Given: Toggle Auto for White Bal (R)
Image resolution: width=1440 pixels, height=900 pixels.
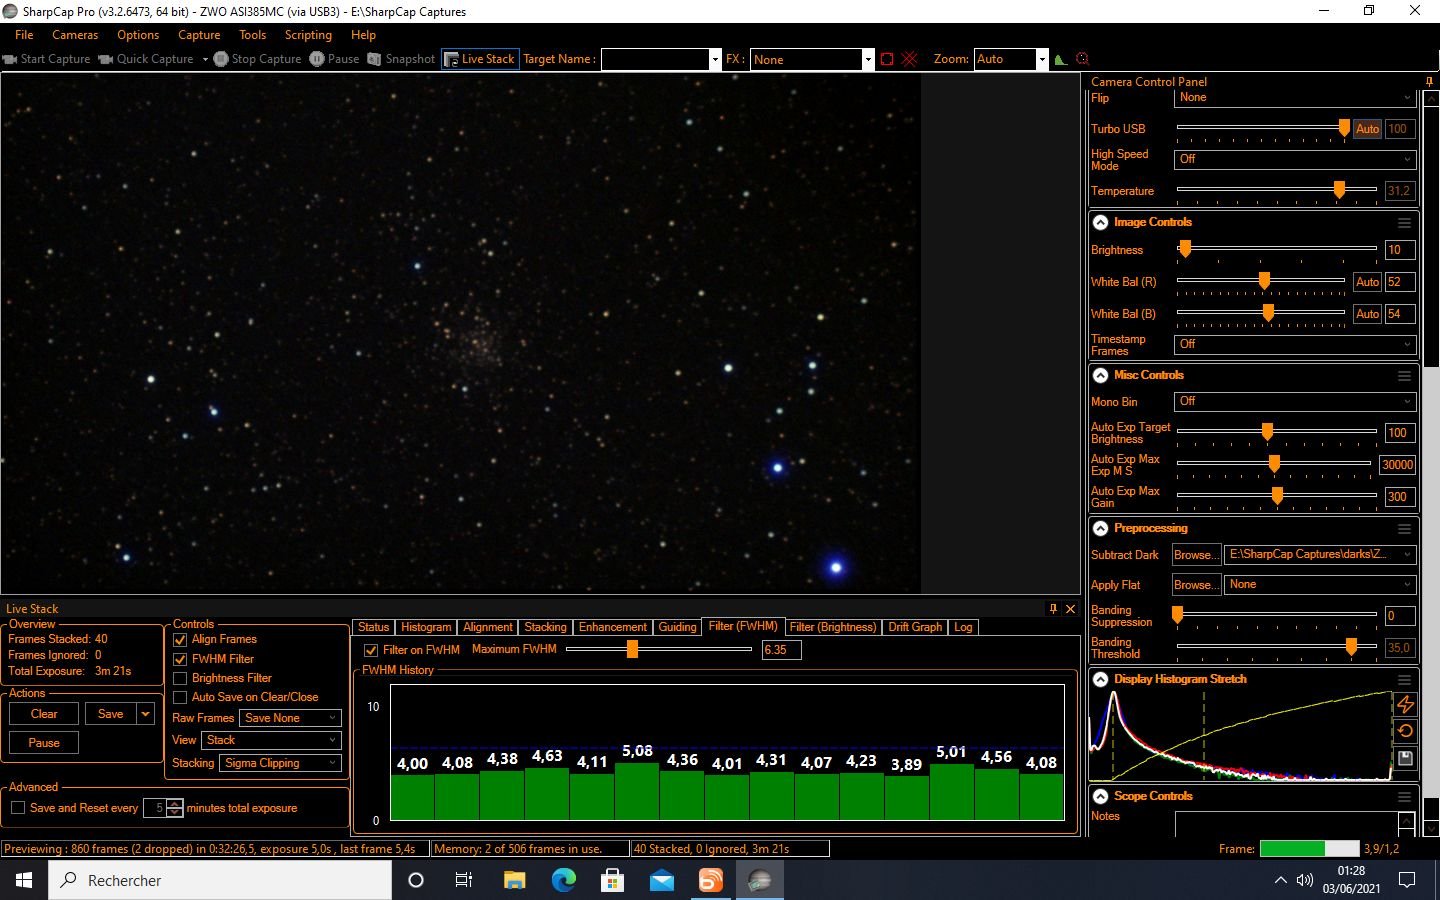Looking at the screenshot, I should [x=1367, y=282].
